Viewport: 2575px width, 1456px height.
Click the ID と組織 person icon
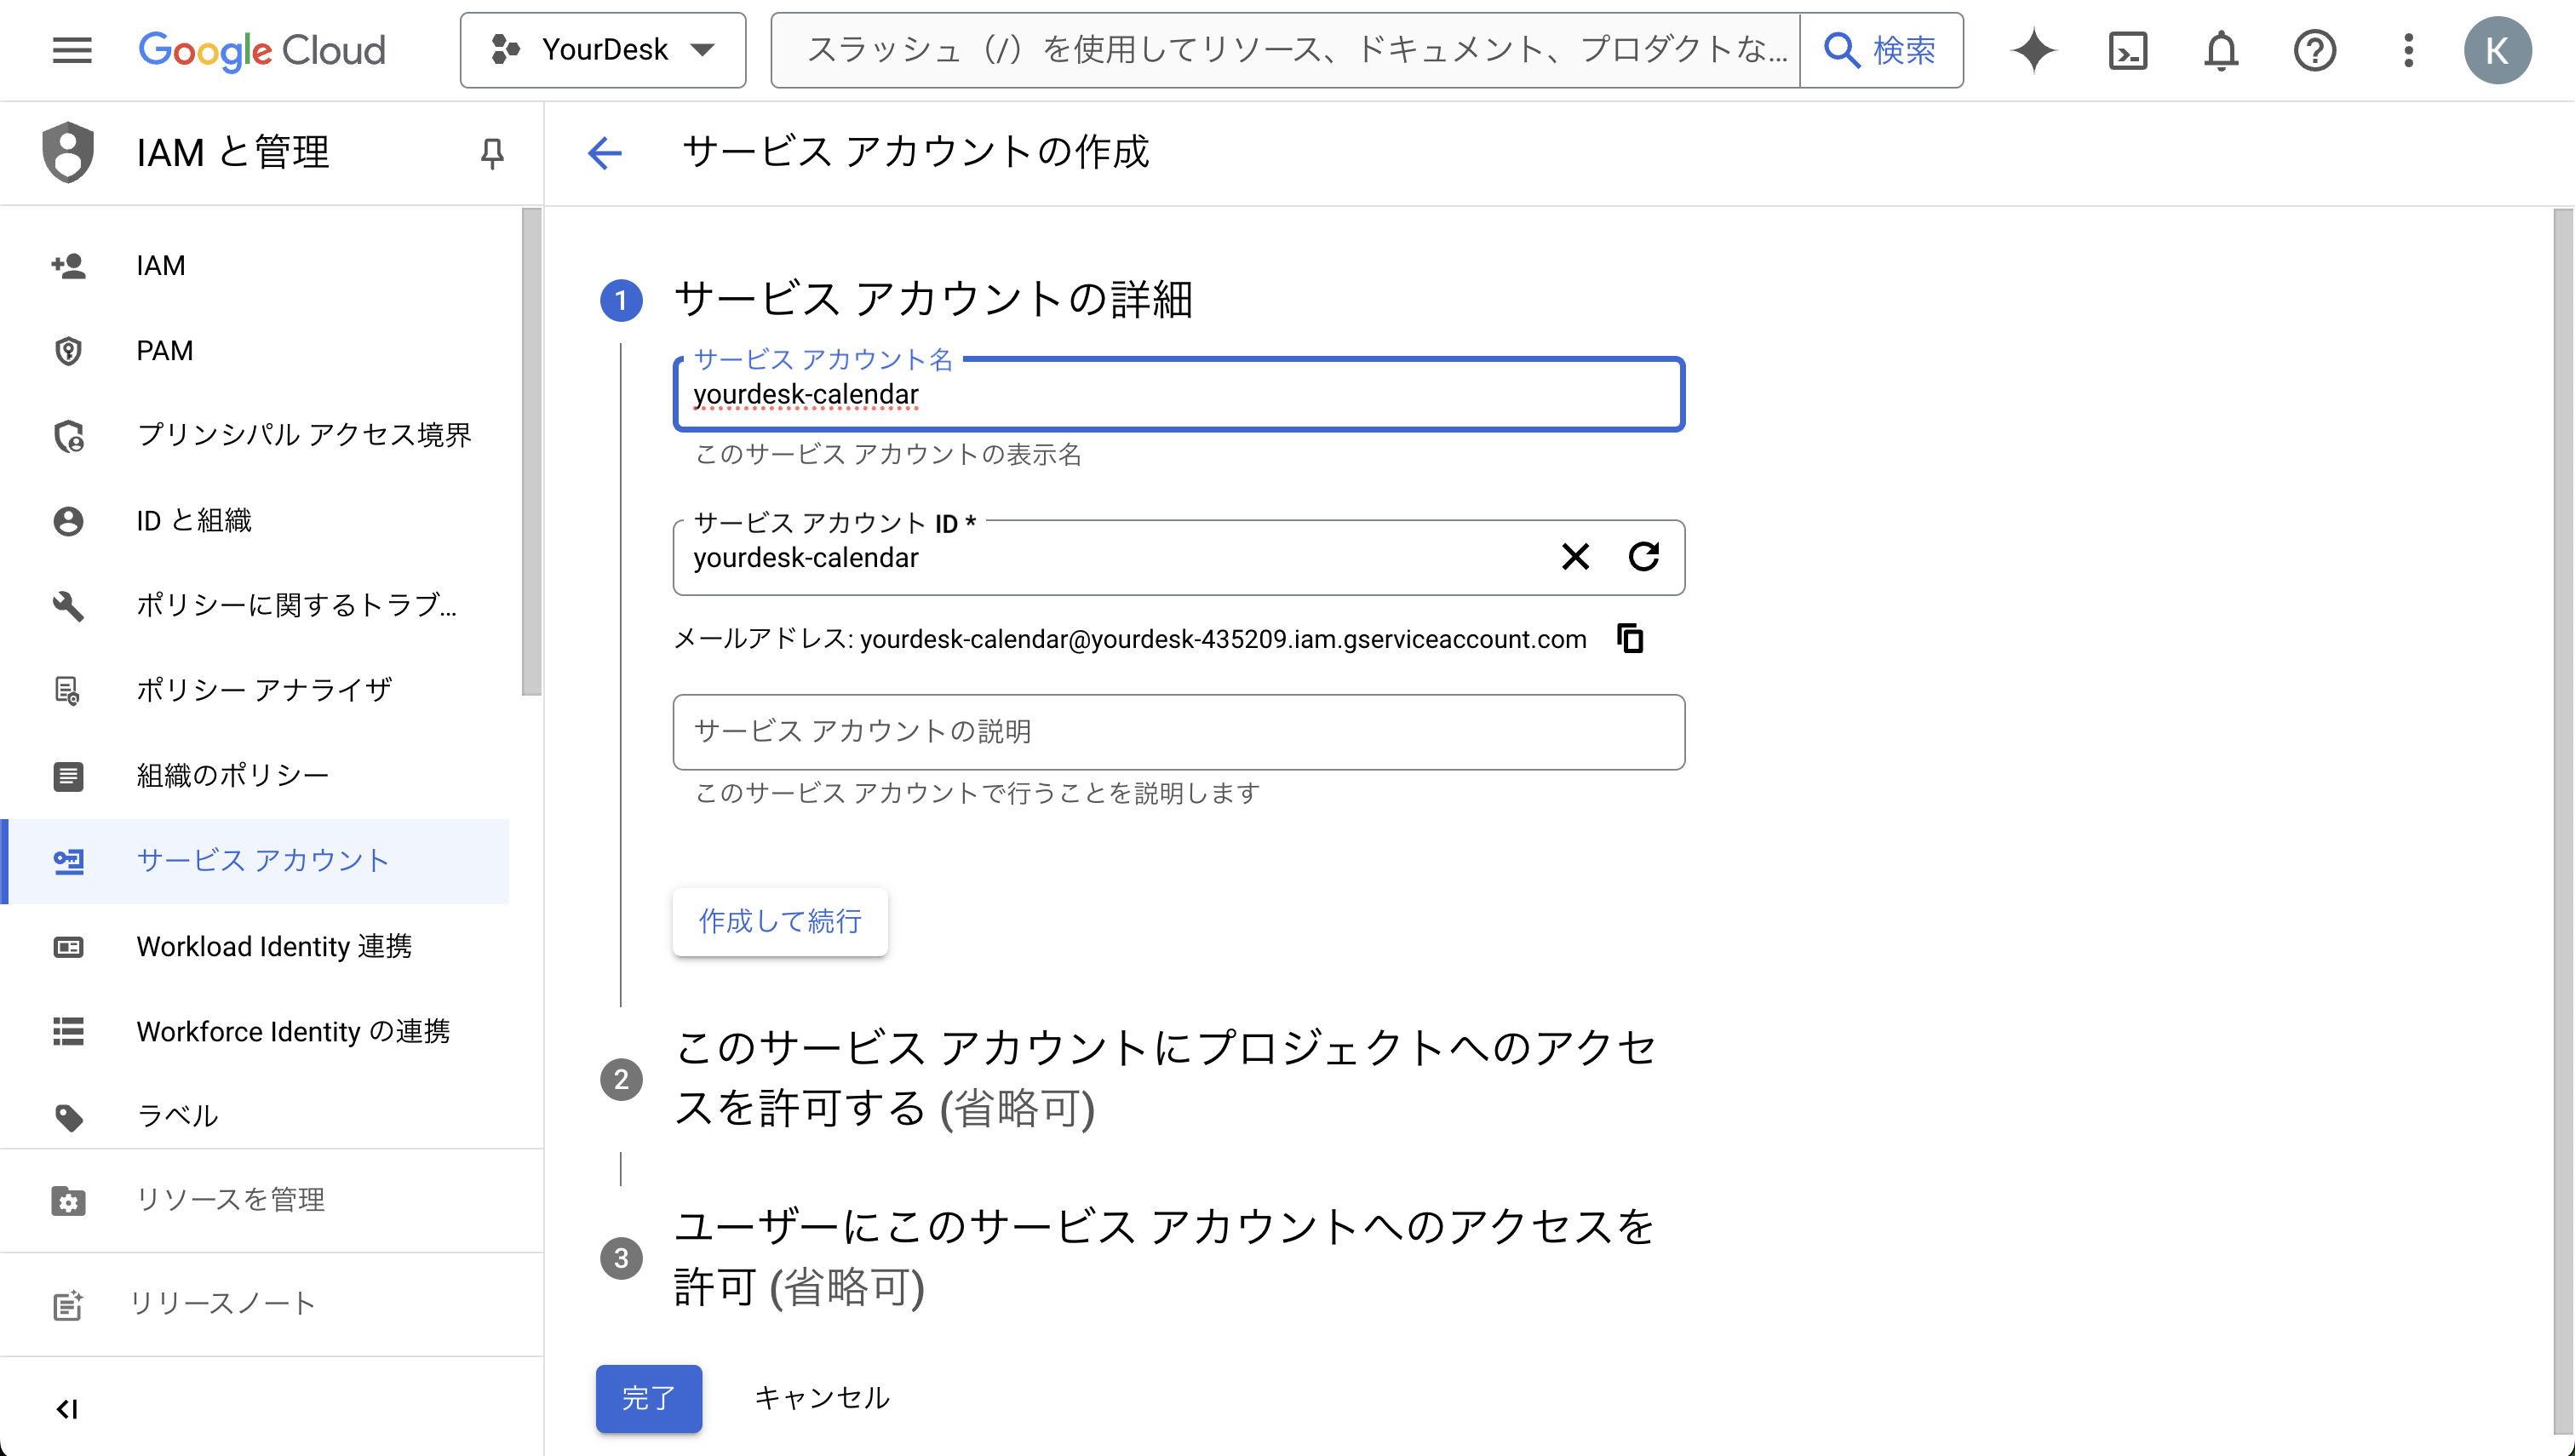[68, 521]
